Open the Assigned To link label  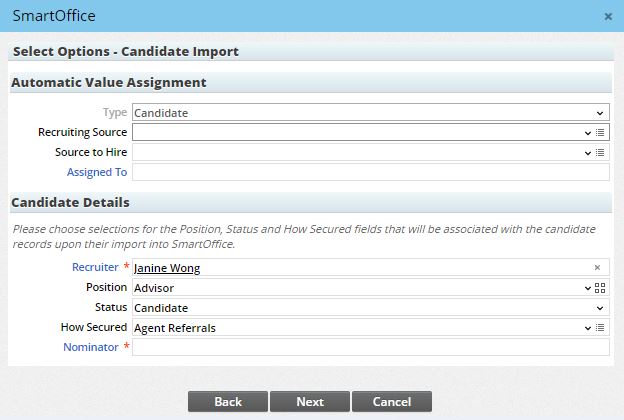[x=97, y=172]
